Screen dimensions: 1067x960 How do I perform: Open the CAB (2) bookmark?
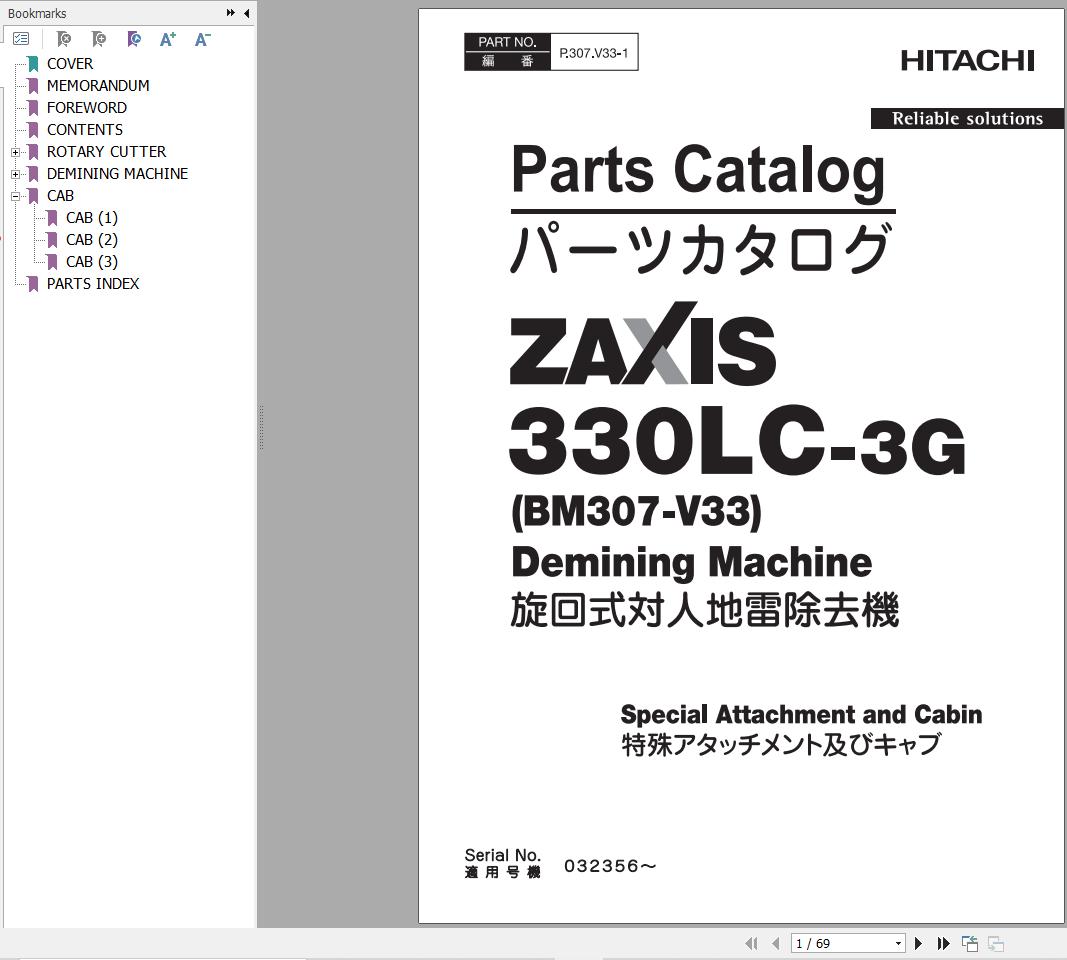point(92,239)
